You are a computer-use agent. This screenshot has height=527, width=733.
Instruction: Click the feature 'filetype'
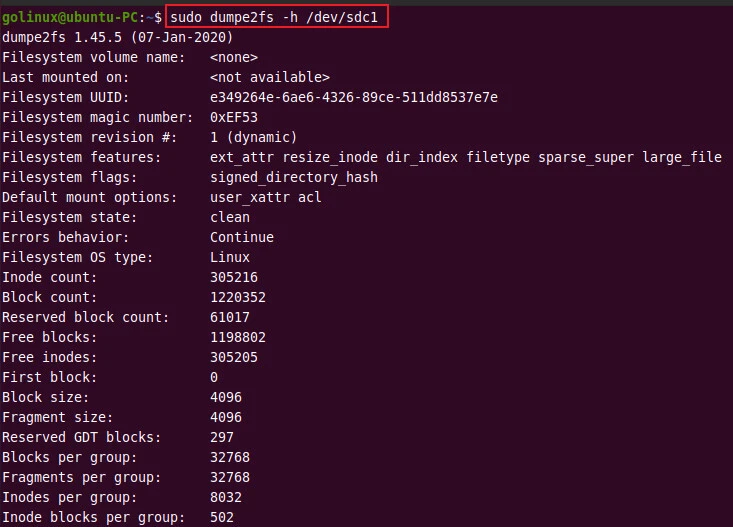point(498,158)
